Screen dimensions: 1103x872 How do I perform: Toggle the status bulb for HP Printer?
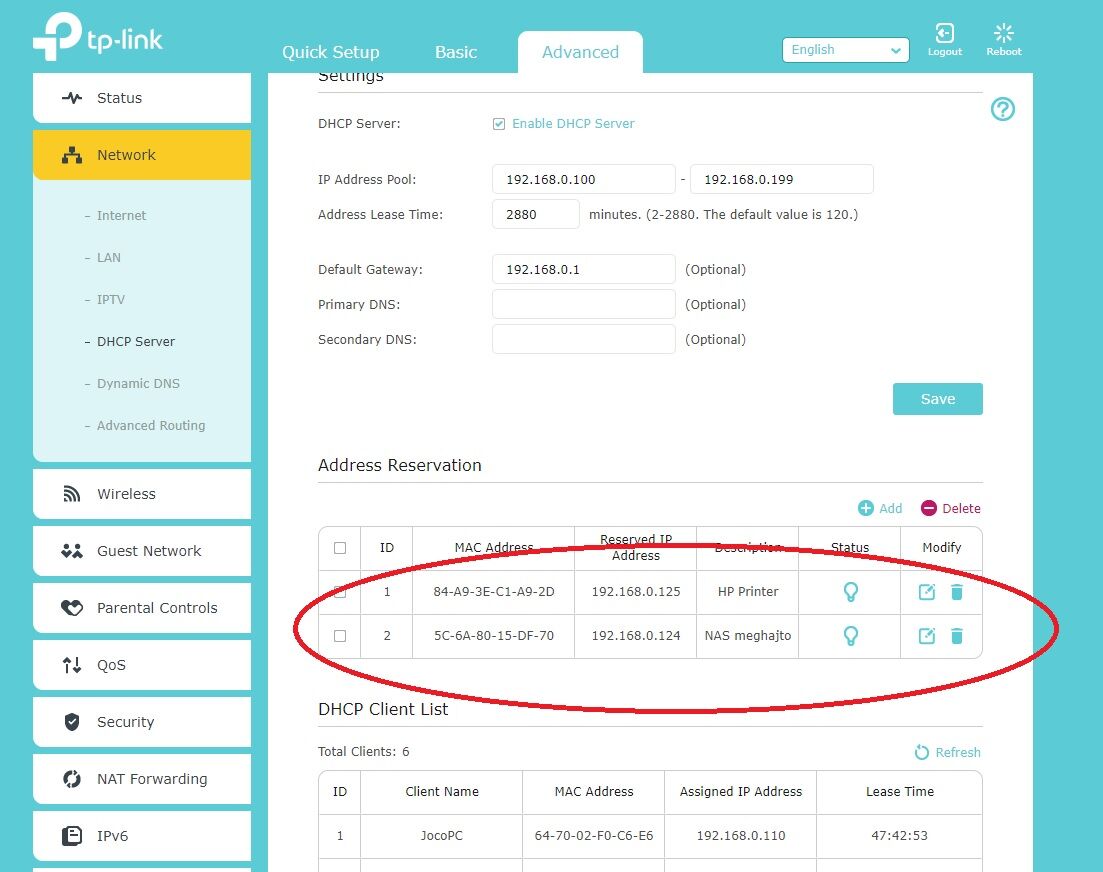pos(850,592)
